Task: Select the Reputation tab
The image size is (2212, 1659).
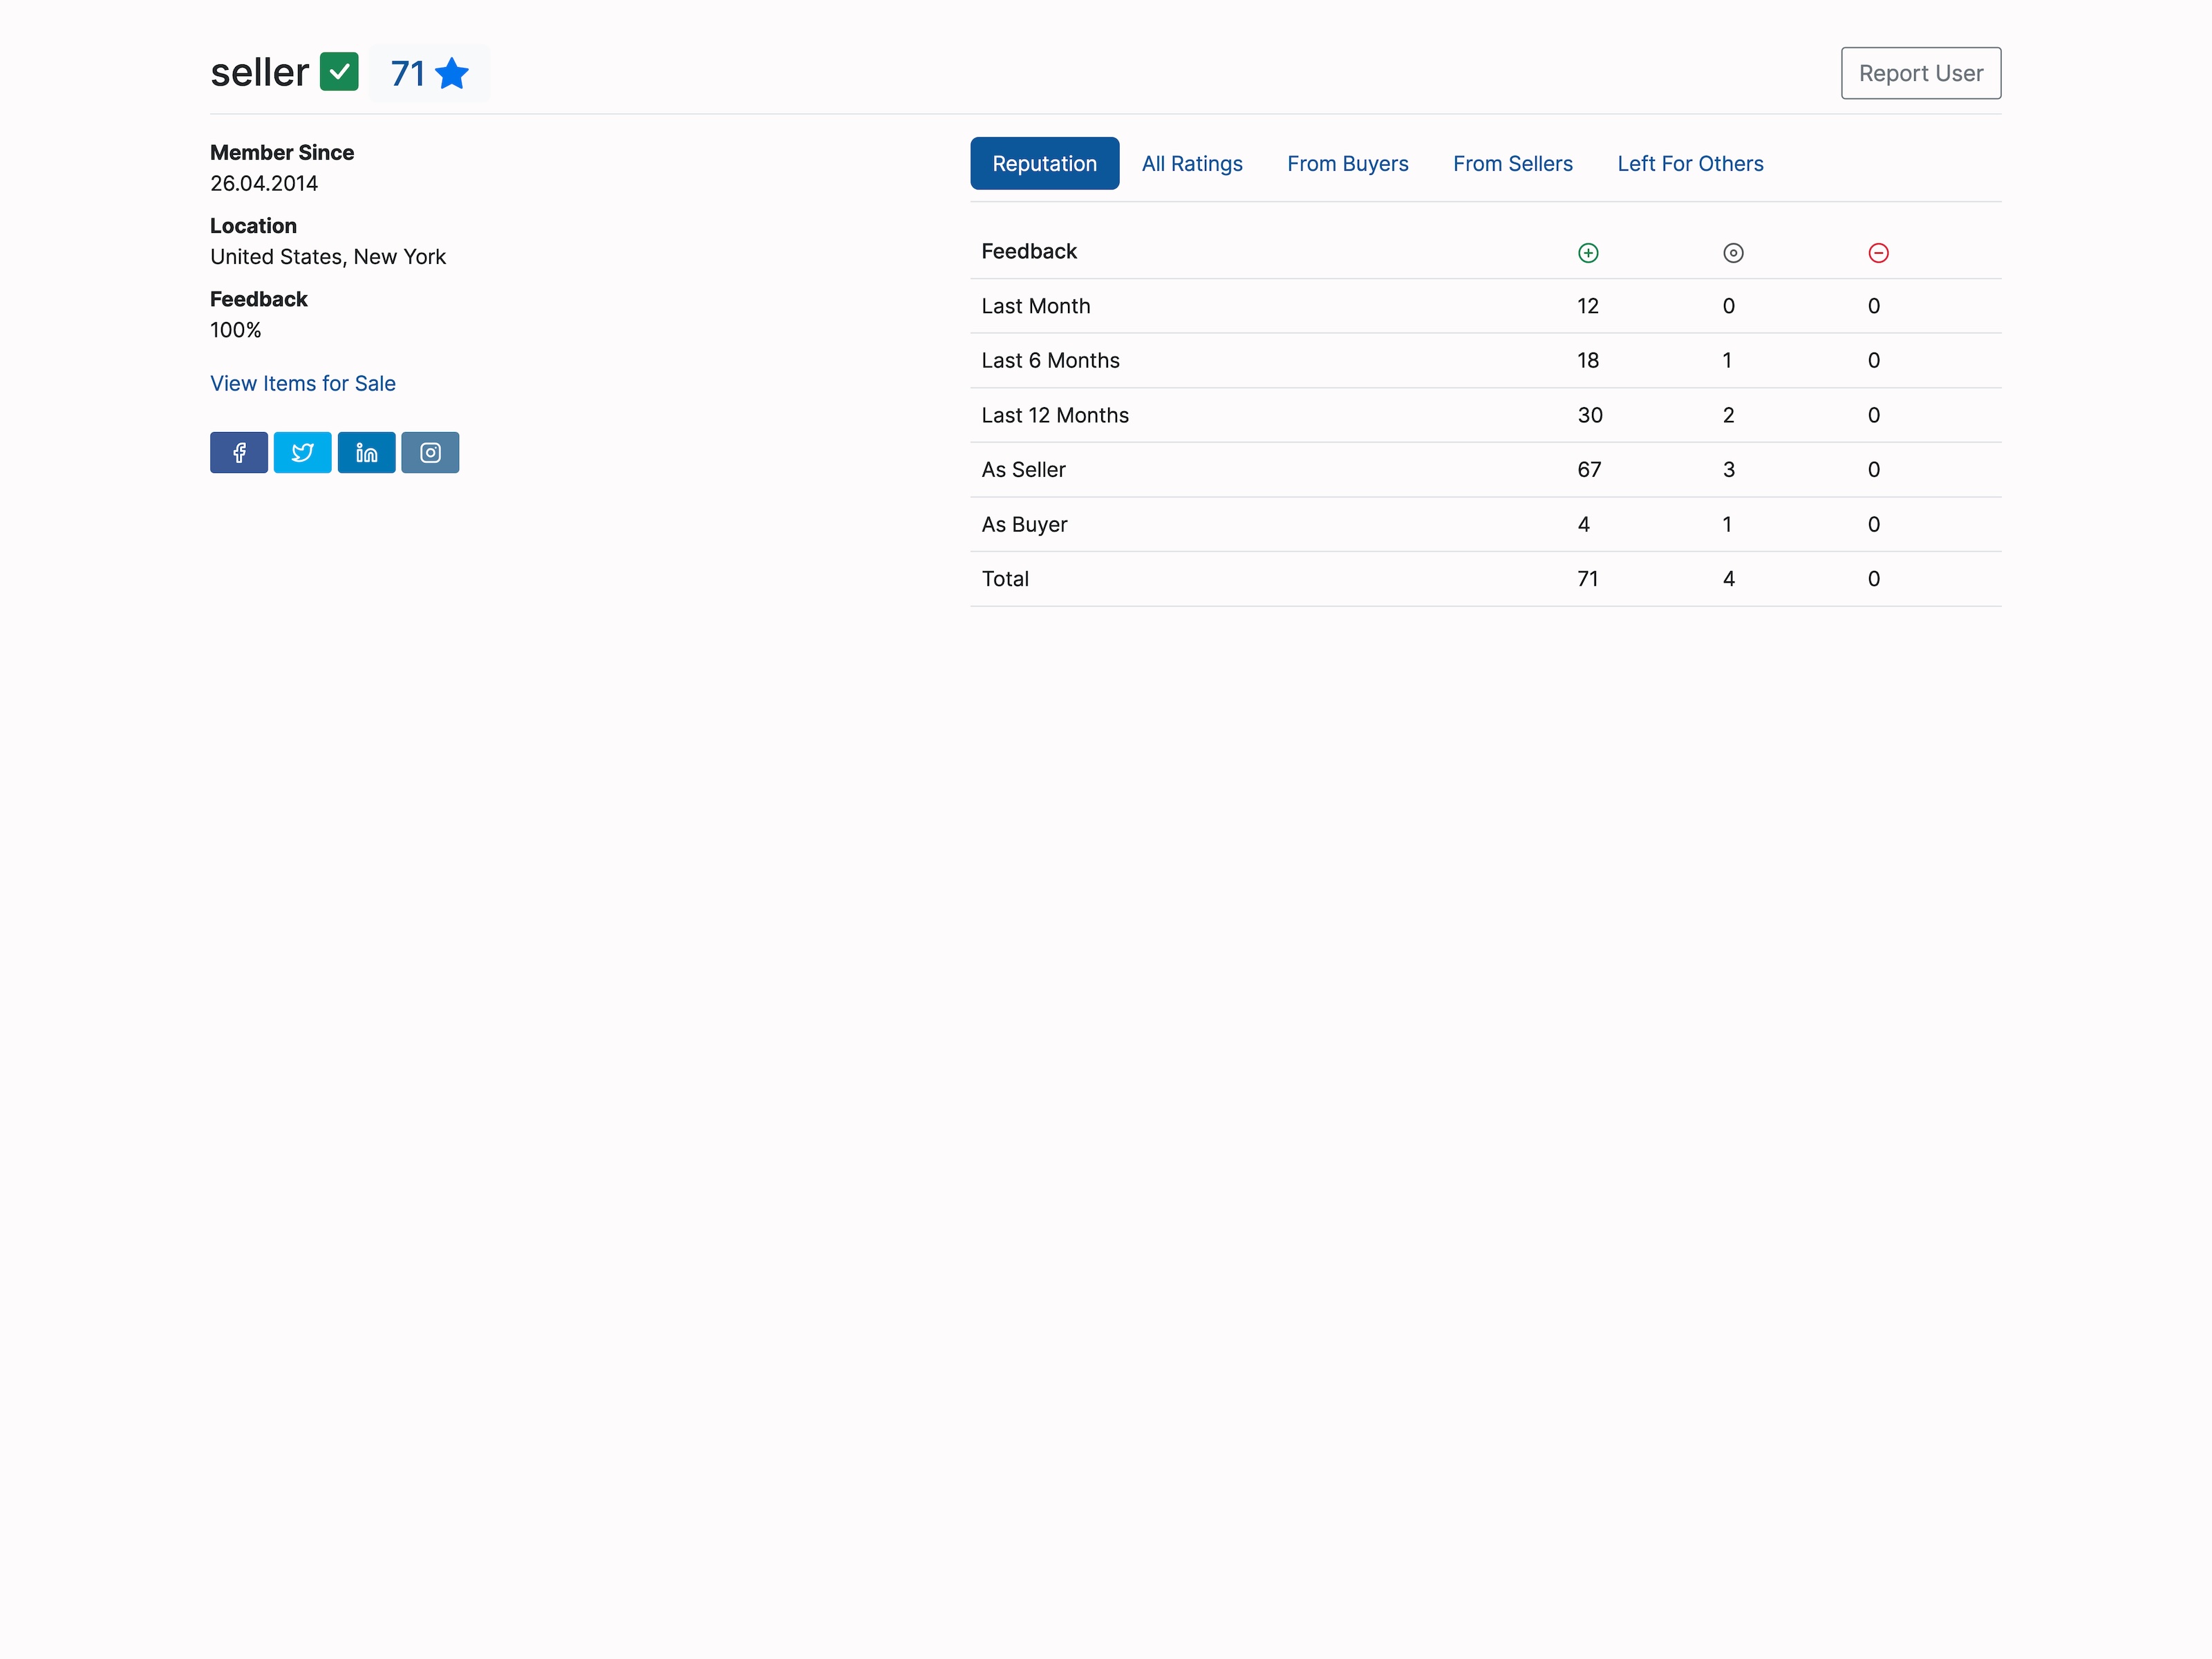Action: [1044, 163]
